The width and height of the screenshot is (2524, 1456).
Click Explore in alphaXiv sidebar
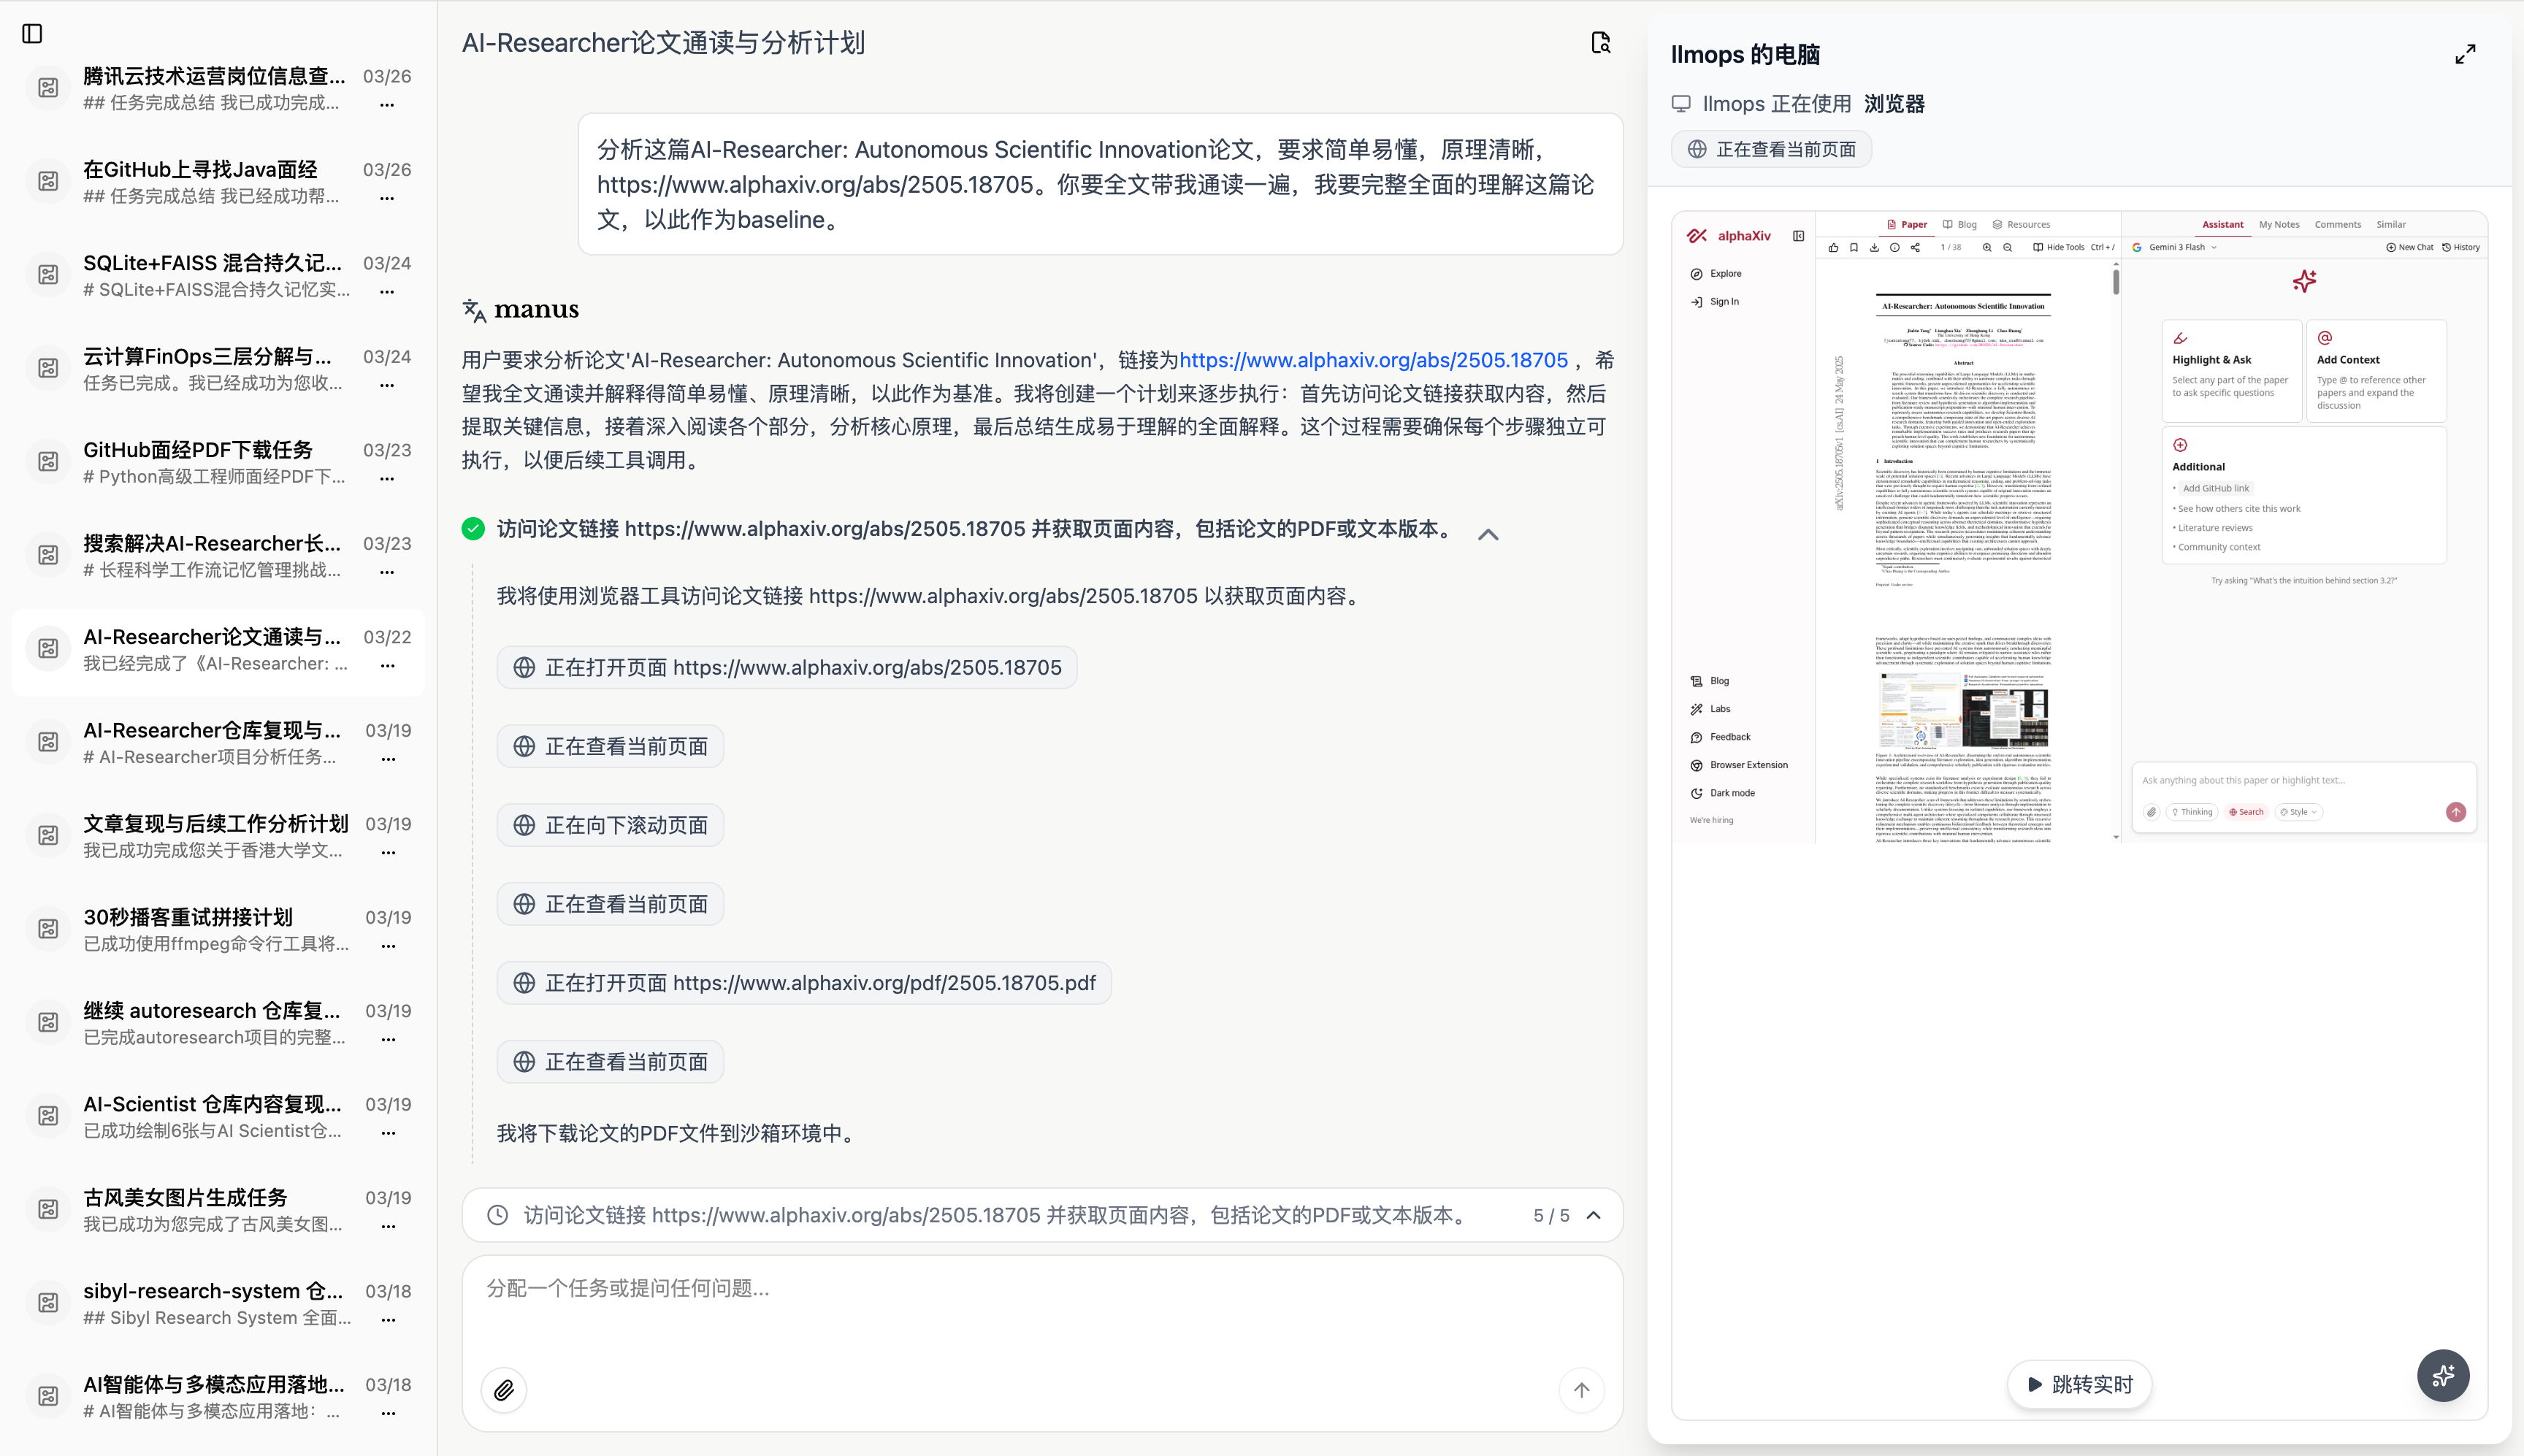point(1716,274)
